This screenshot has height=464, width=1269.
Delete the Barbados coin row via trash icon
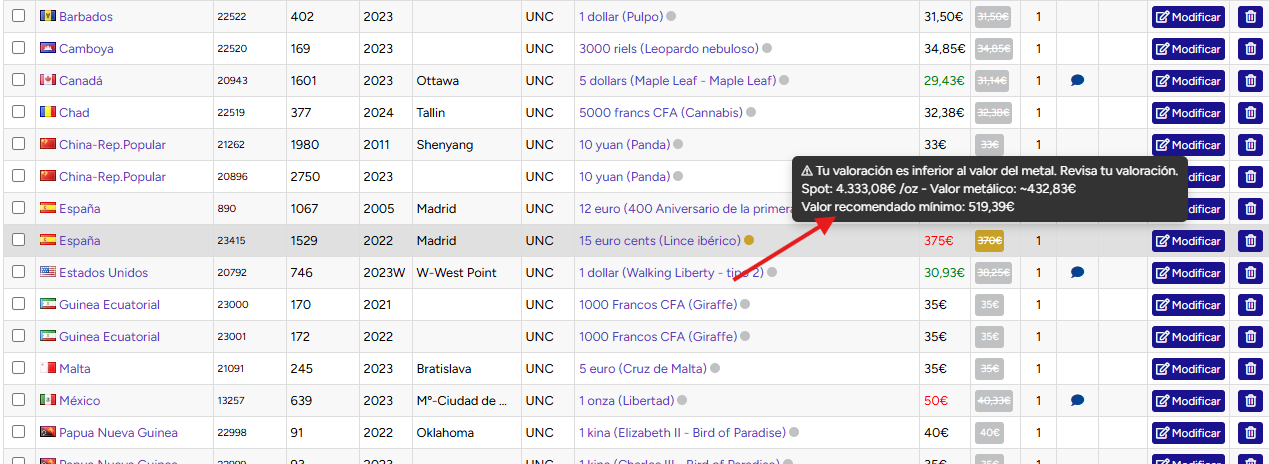(1250, 17)
